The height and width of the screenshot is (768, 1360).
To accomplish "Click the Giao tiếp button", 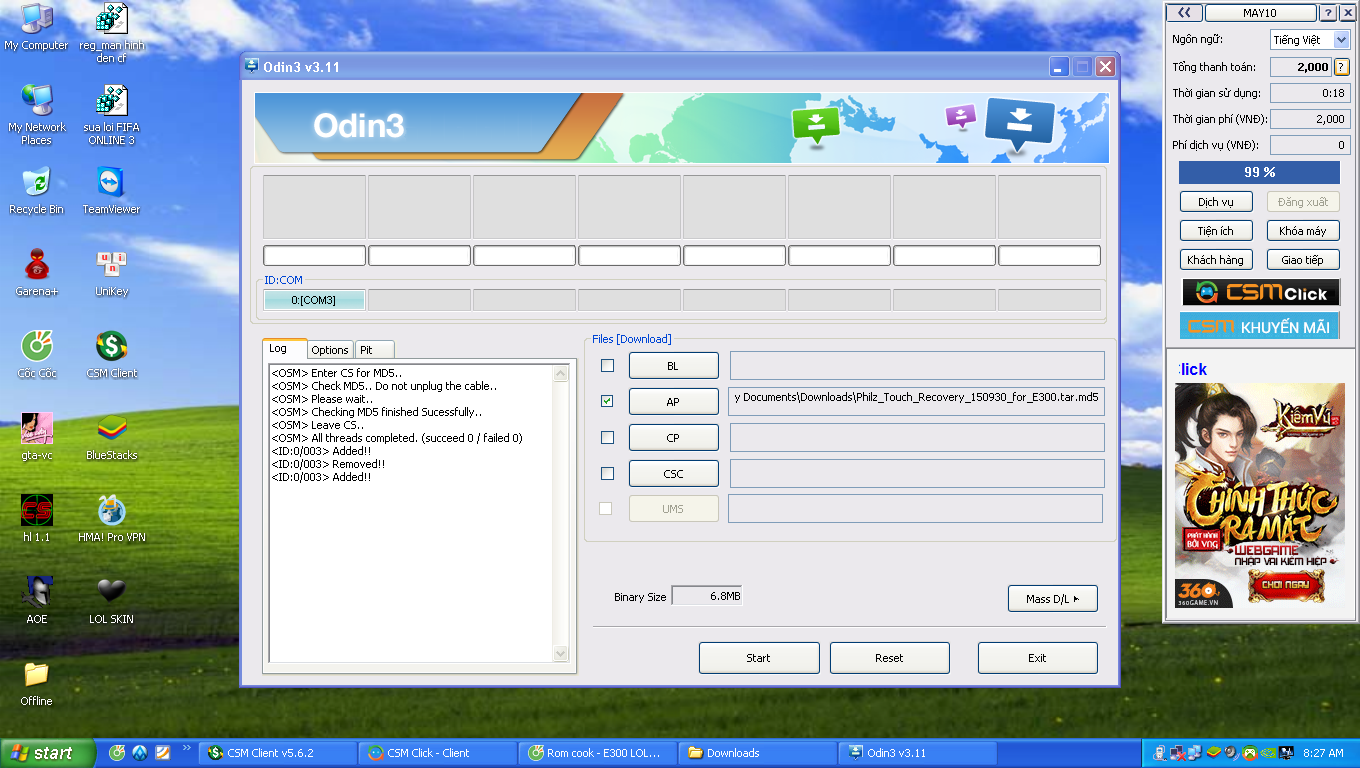I will 1303,260.
